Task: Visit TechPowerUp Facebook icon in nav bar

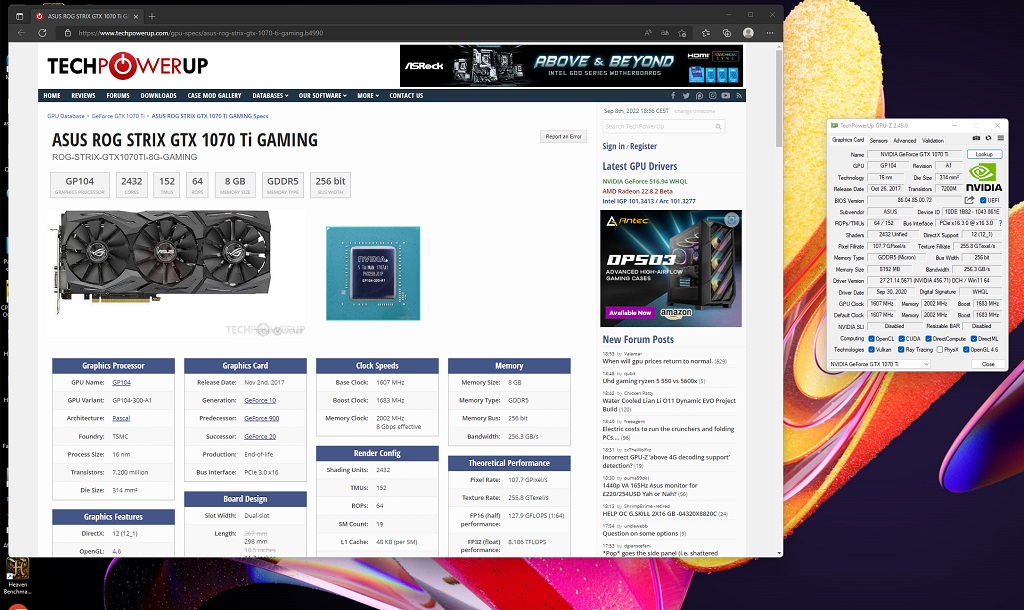Action: pos(673,95)
